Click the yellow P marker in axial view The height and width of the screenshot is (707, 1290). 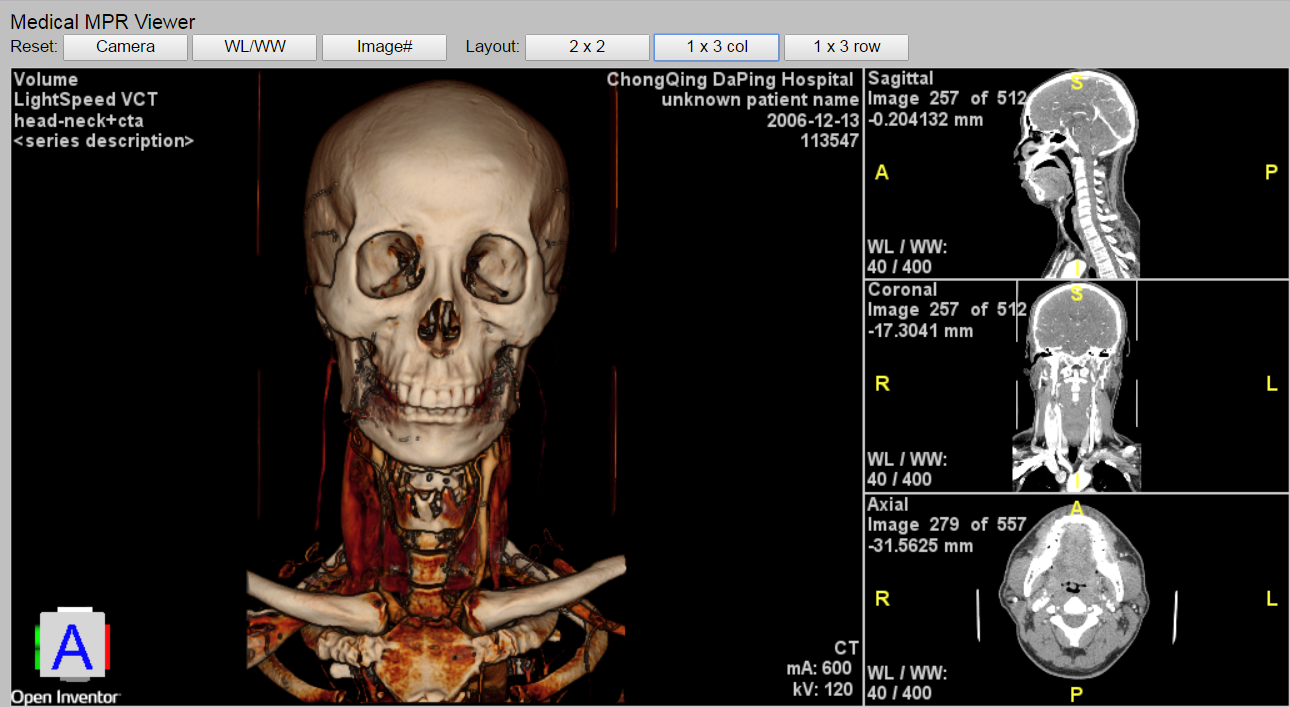pos(1077,695)
